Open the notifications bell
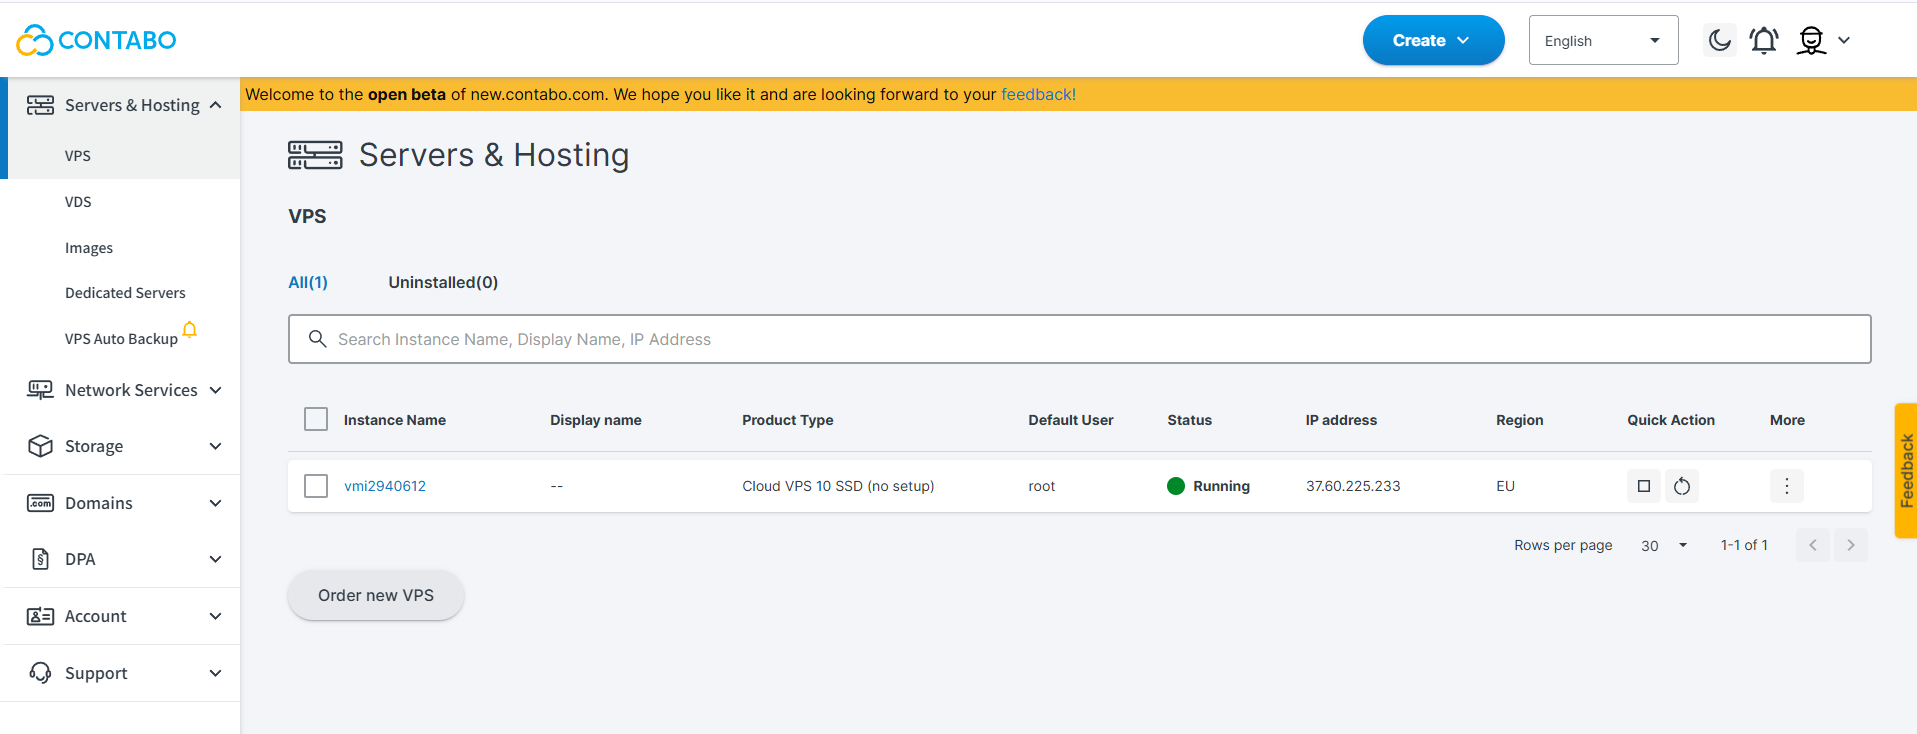1917x734 pixels. [1764, 40]
